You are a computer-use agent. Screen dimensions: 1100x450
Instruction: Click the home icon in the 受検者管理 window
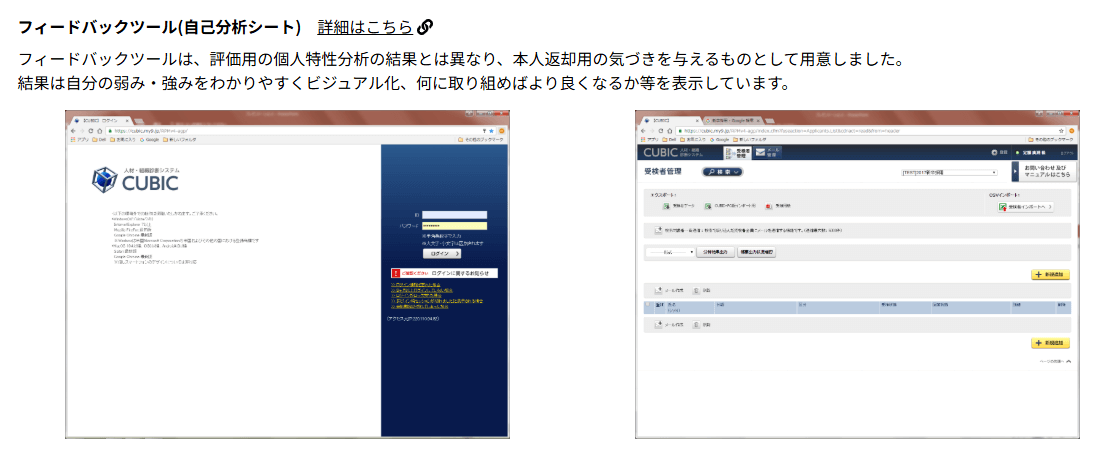pos(669,131)
